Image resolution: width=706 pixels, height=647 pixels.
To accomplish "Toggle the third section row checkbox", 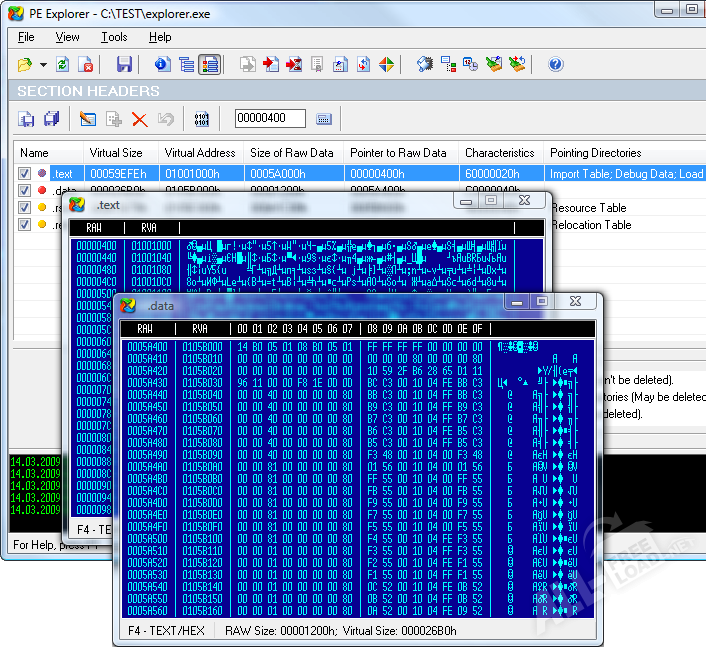I will click(25, 208).
